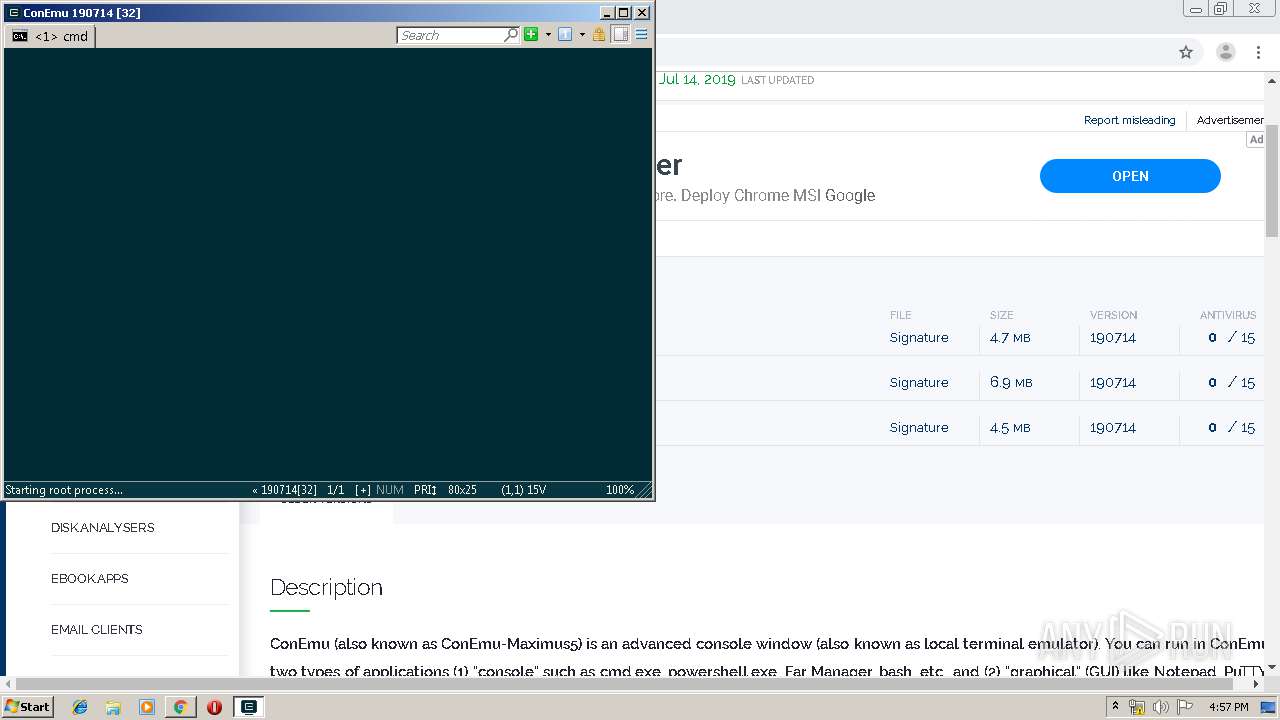Click the '190714[32]' status bar entry
This screenshot has width=1280, height=720.
pyautogui.click(x=285, y=490)
